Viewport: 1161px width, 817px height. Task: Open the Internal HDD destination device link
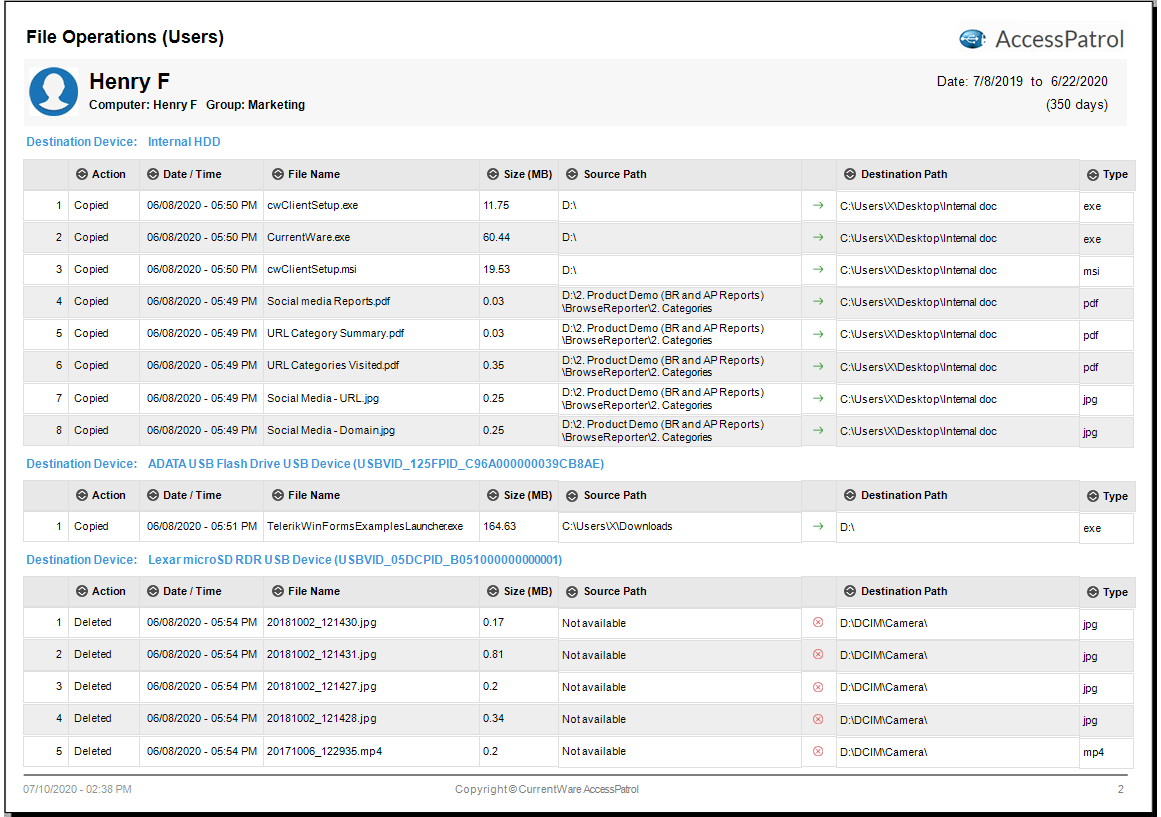(184, 141)
